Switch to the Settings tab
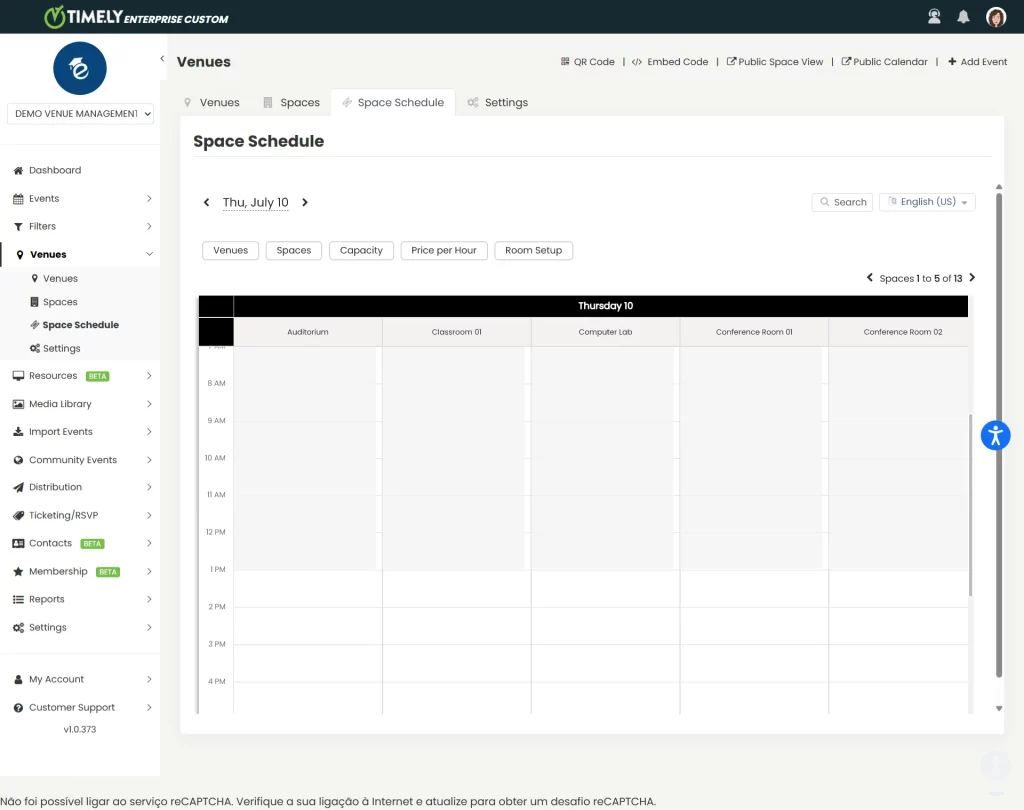 coord(497,103)
